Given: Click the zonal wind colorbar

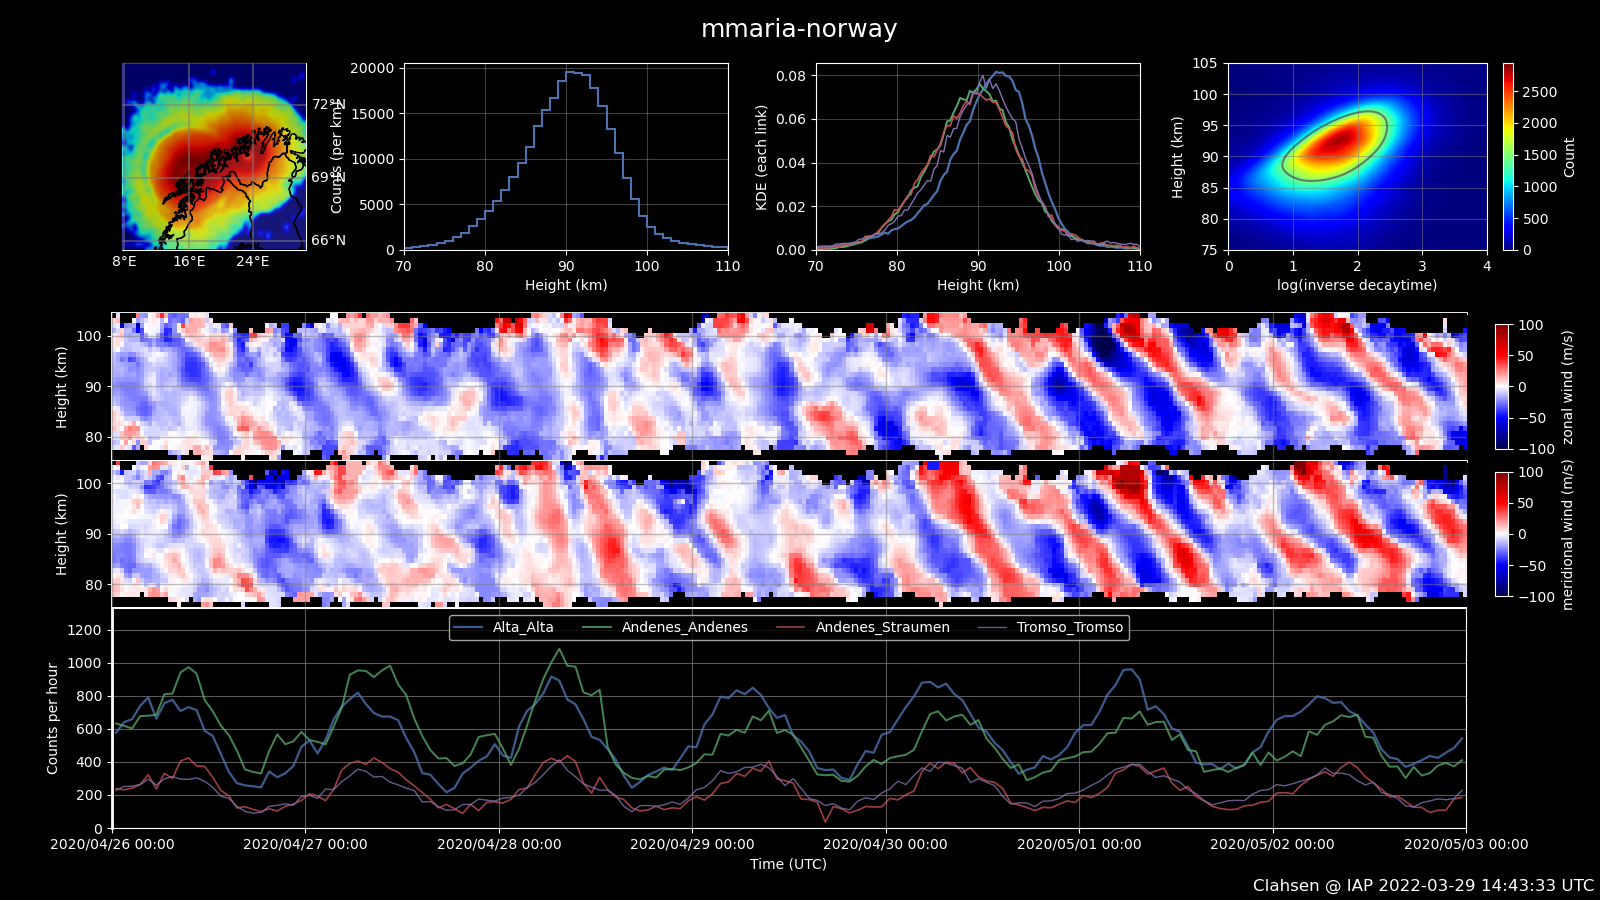Looking at the screenshot, I should pos(1502,387).
